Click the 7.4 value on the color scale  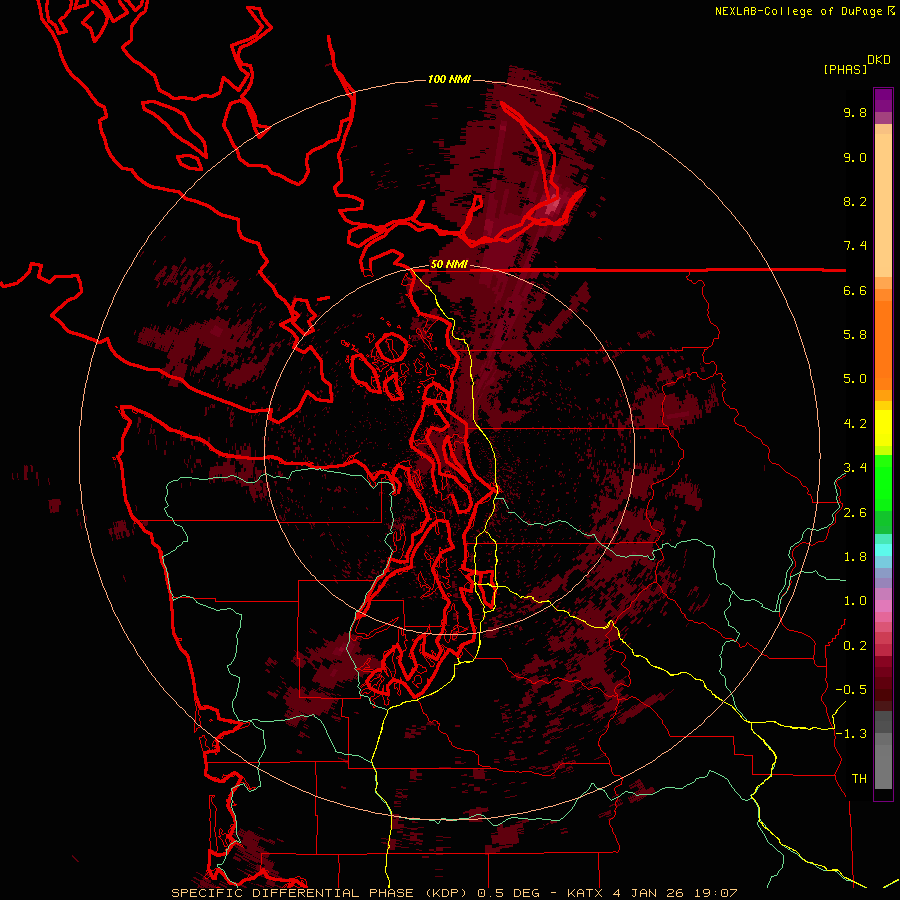pyautogui.click(x=855, y=246)
